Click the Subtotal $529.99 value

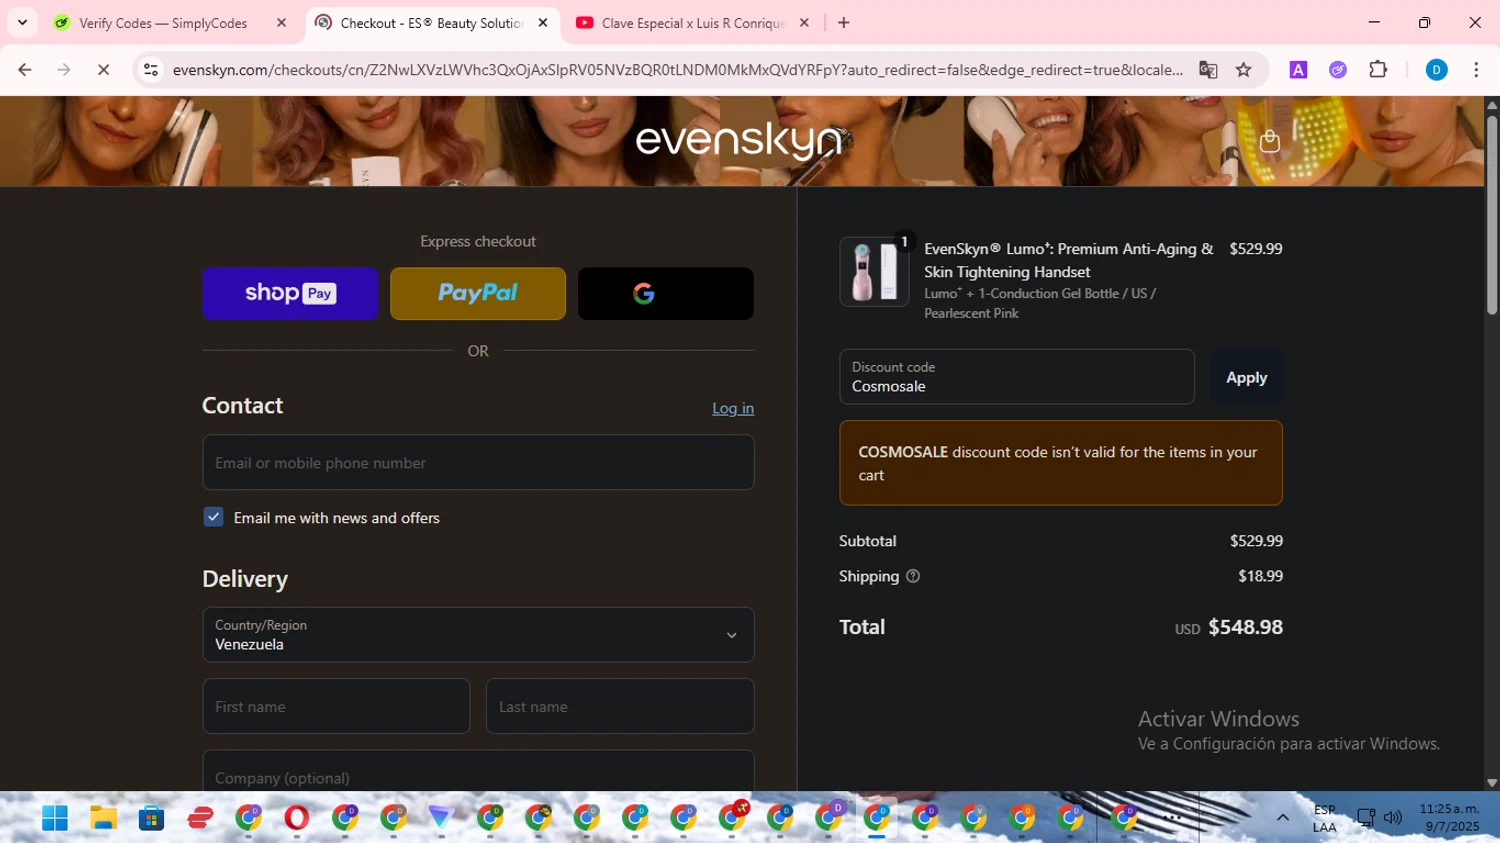coord(1256,541)
